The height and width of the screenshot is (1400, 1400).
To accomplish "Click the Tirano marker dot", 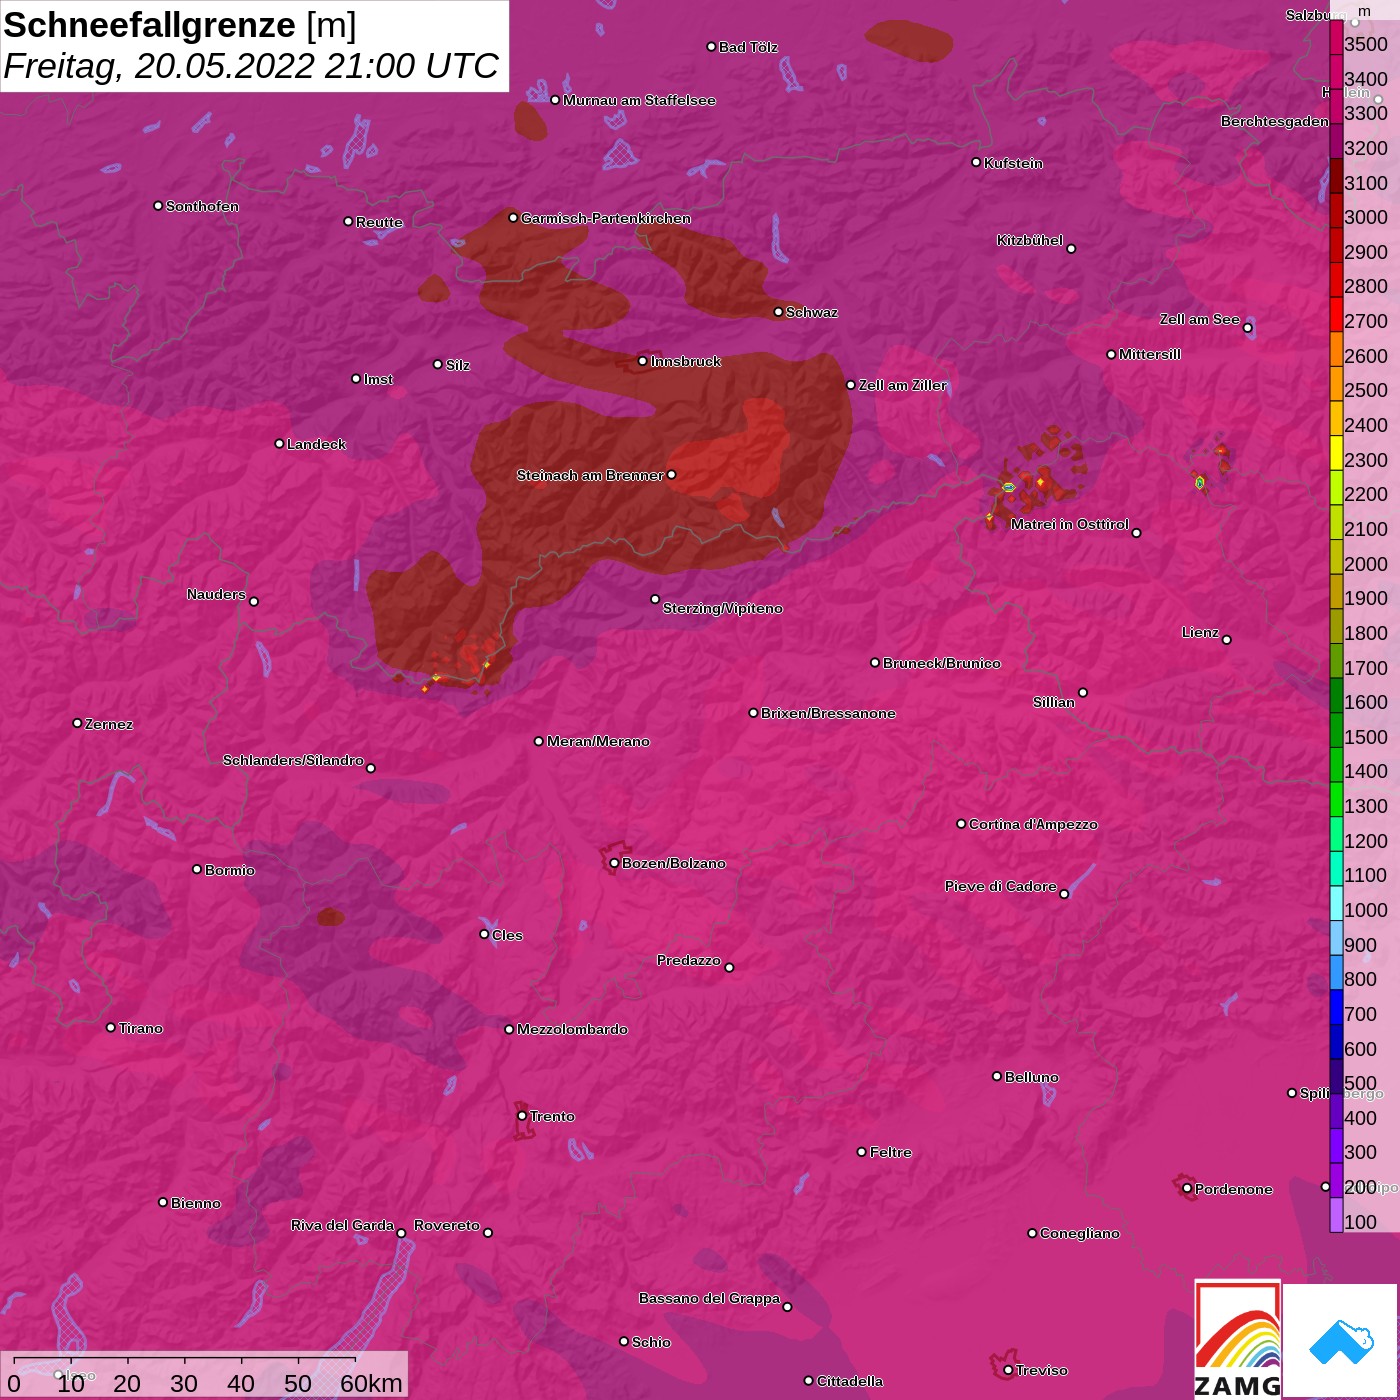I will click(x=111, y=1027).
